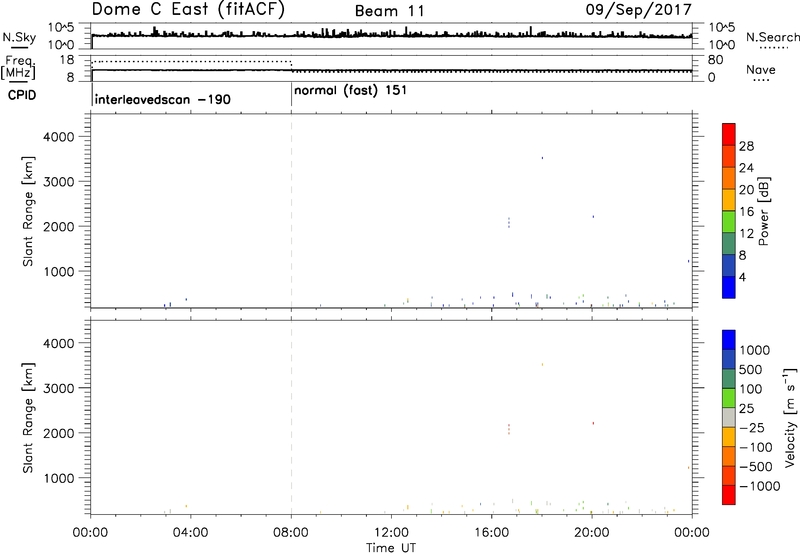Click the 'Velocity [m s-1]' colorbar title

click(x=791, y=417)
